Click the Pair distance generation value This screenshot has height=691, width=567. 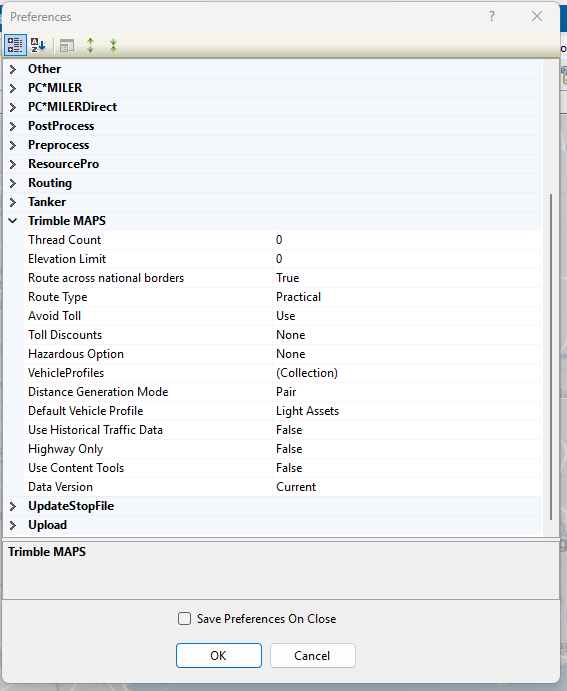pos(408,391)
